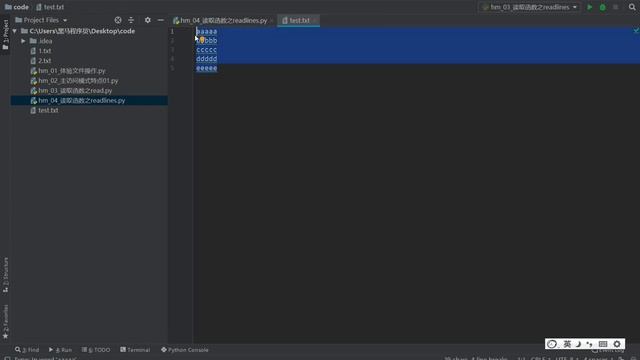Click the IME language indicator 英
Screen dimensions: 640x360
coord(567,344)
